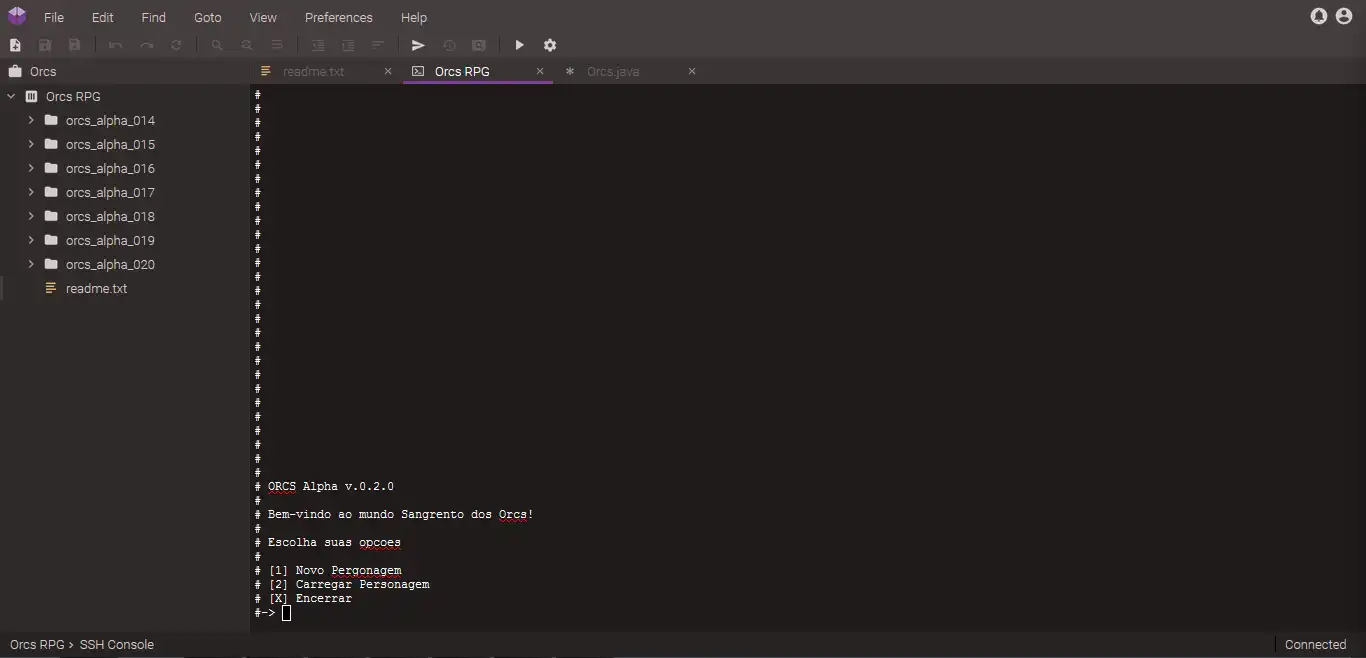Screen dimensions: 1366x658
Task: Select the Orcs RPG project root label
Action: tap(73, 97)
